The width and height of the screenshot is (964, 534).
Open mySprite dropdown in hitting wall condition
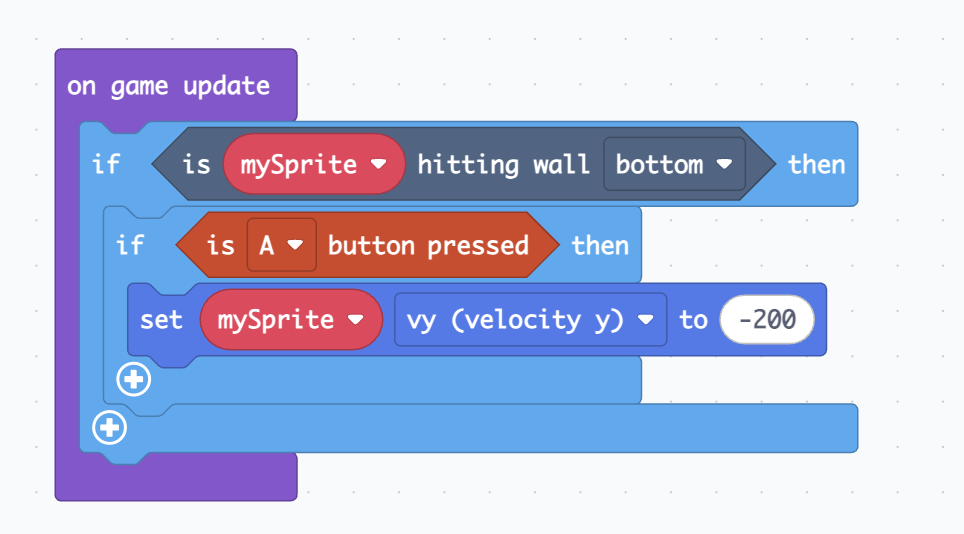(314, 164)
